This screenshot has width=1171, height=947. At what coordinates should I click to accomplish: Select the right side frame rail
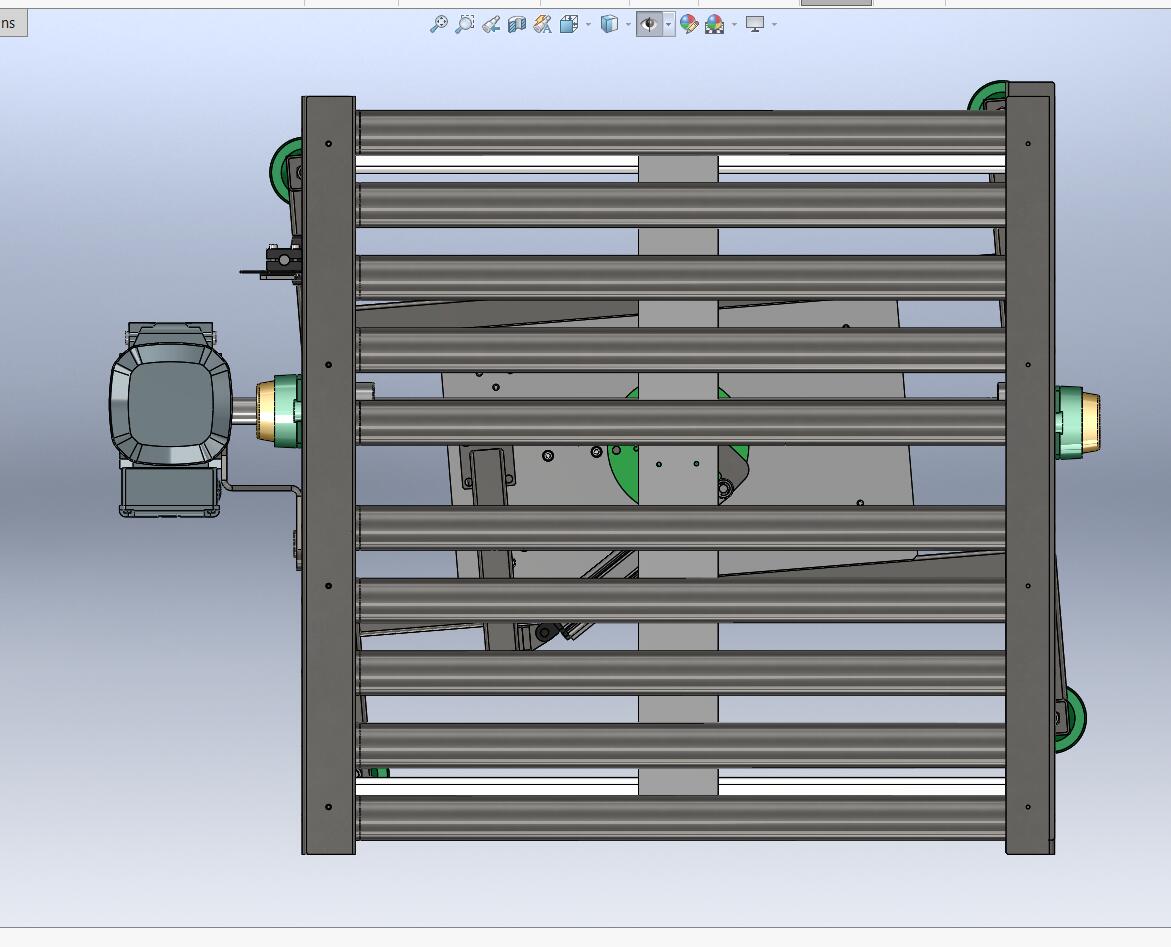coord(1030,468)
